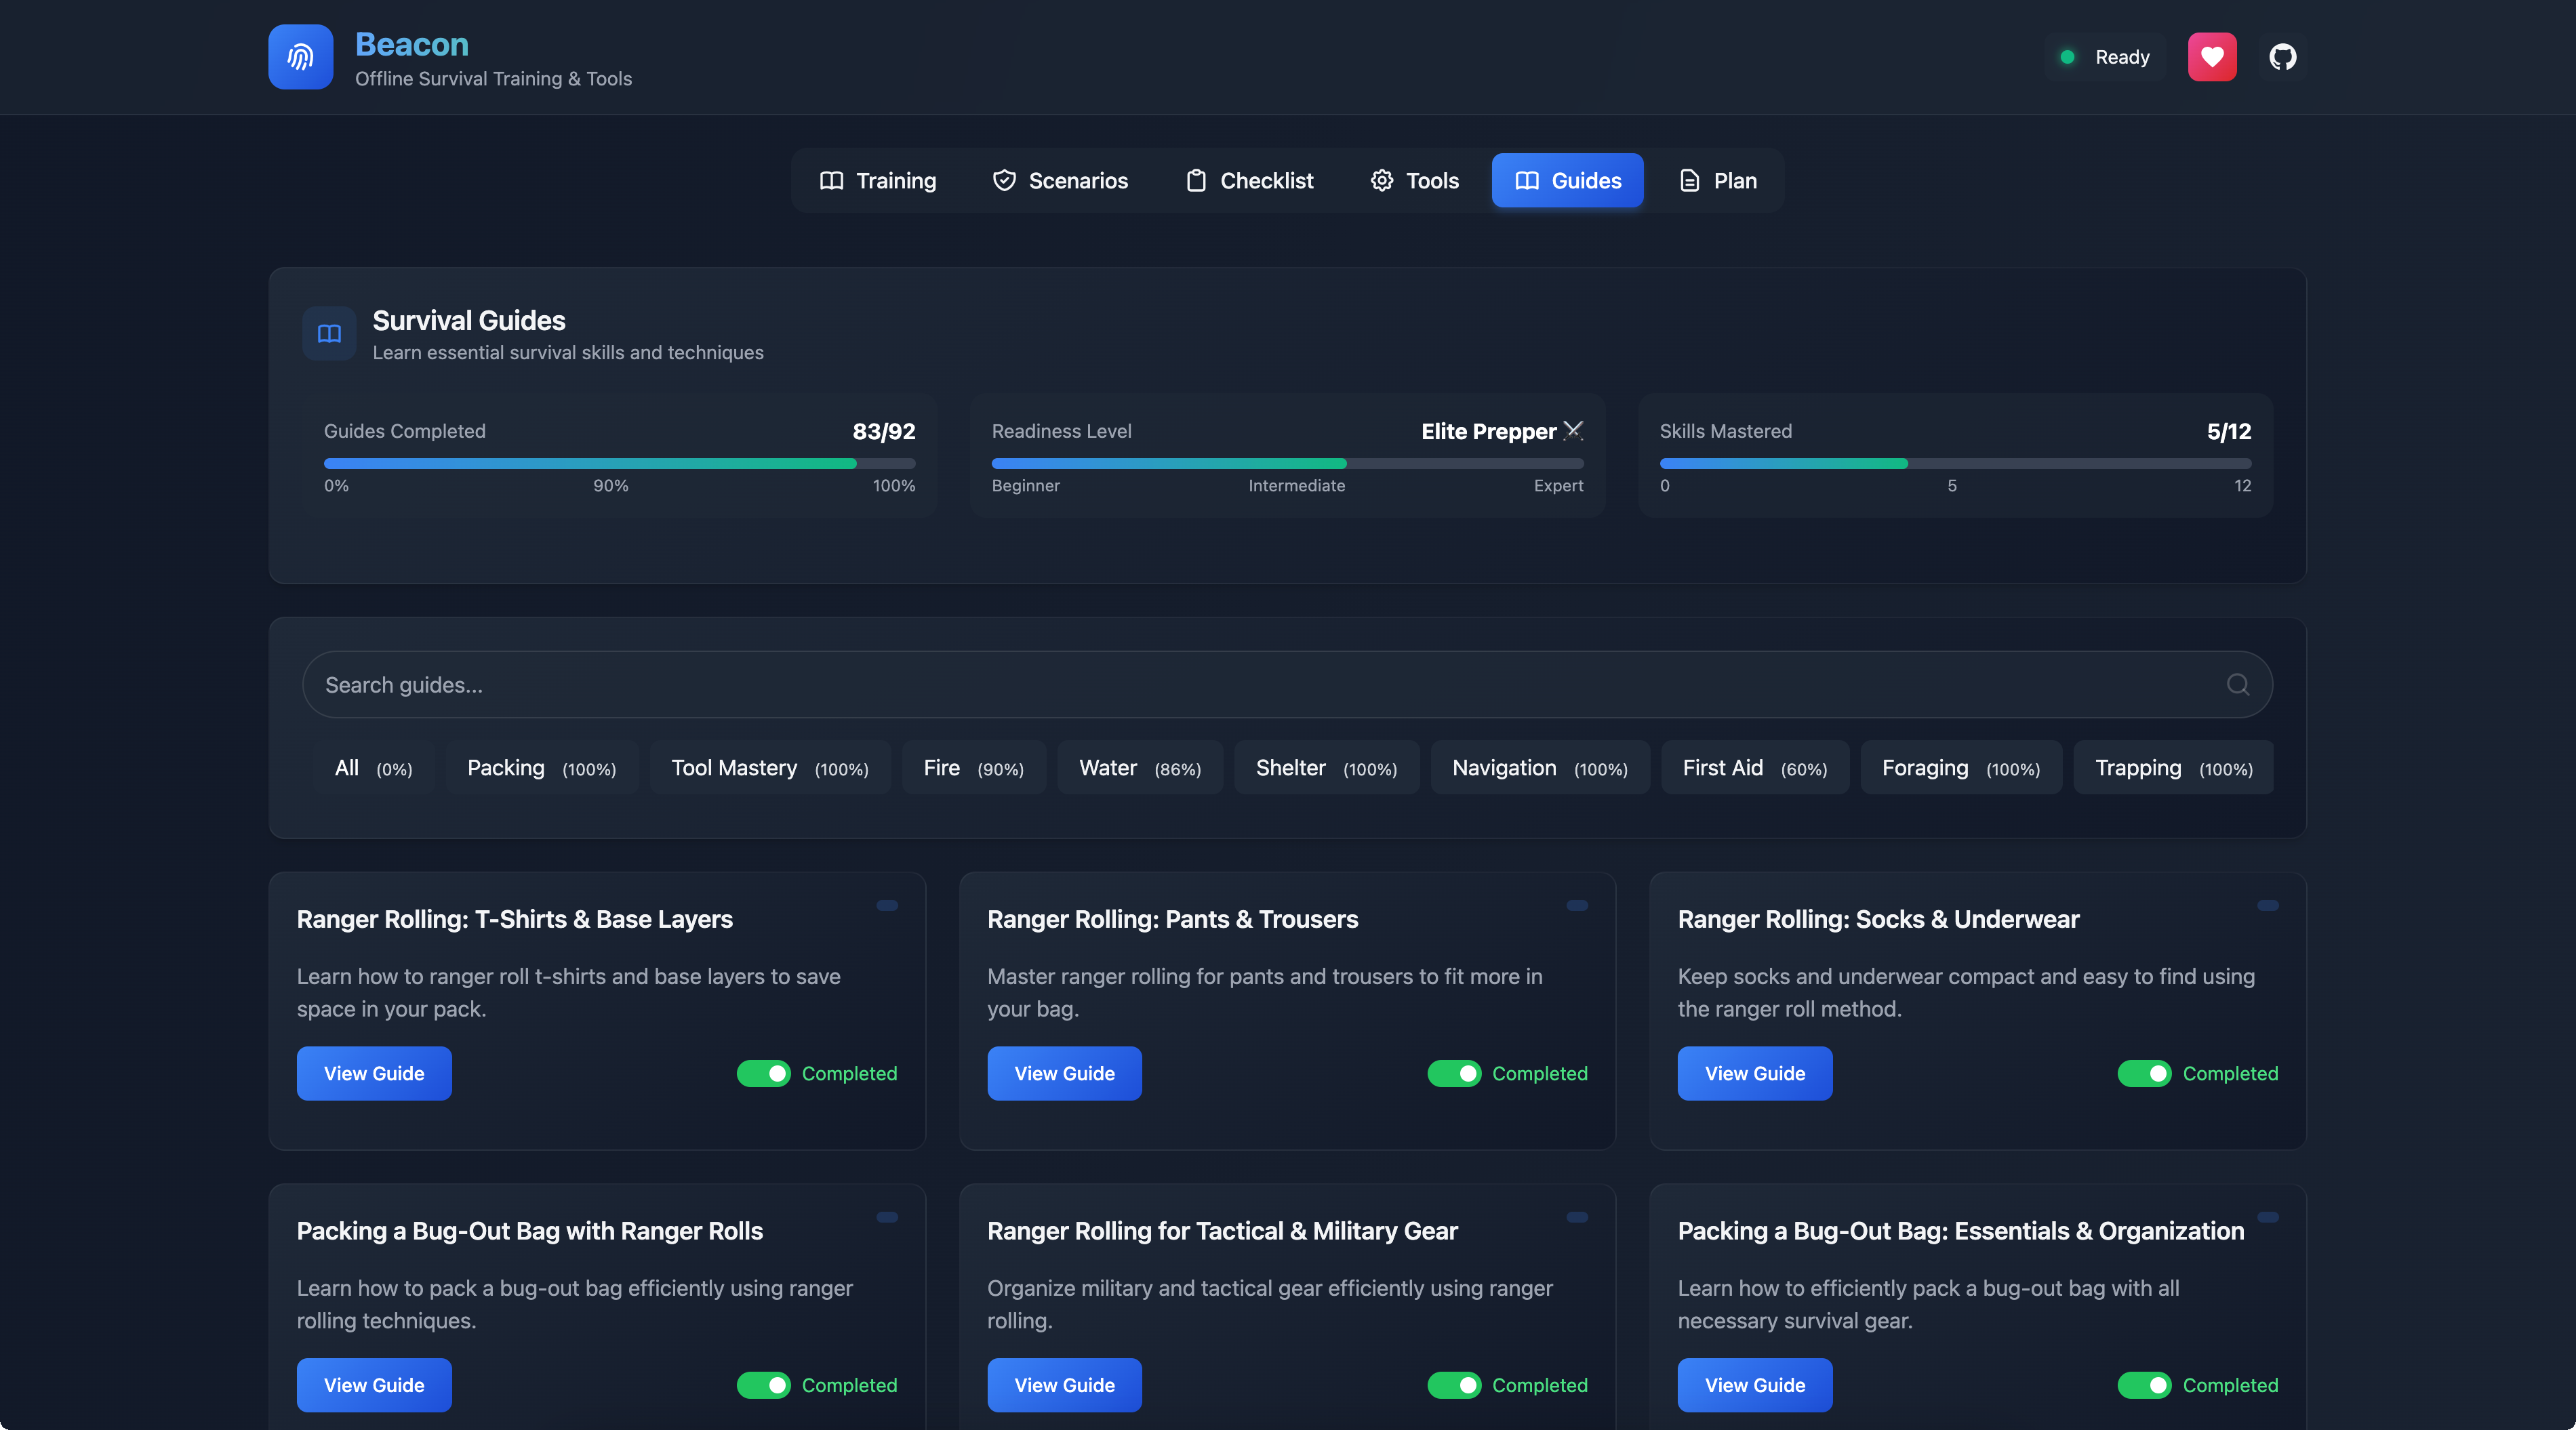Click the green Ready status indicator
Viewport: 2576px width, 1430px height.
(2067, 57)
